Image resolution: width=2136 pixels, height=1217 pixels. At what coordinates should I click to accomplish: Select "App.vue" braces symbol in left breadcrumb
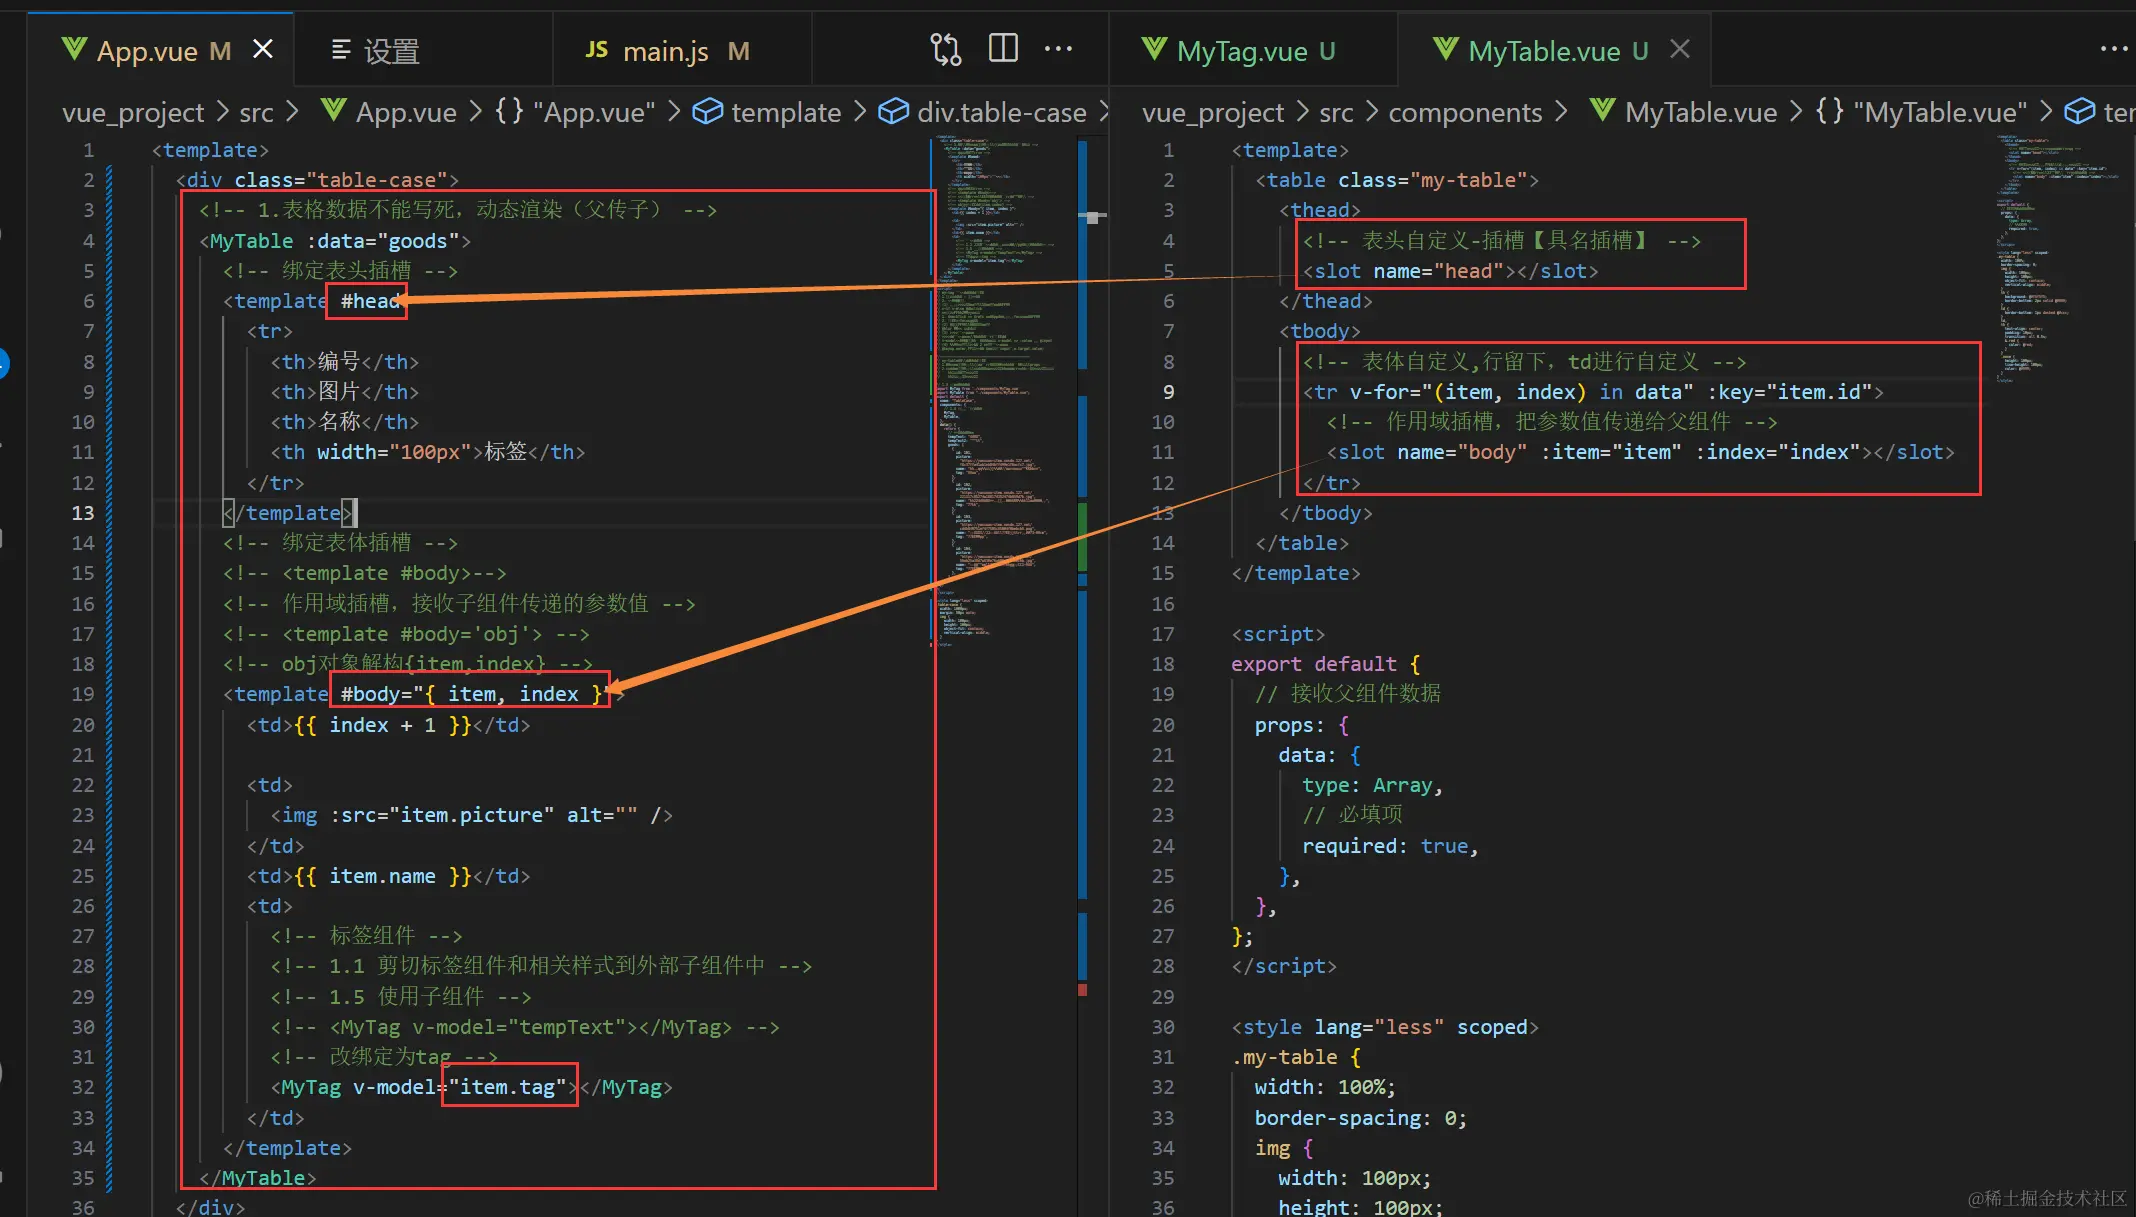point(594,112)
